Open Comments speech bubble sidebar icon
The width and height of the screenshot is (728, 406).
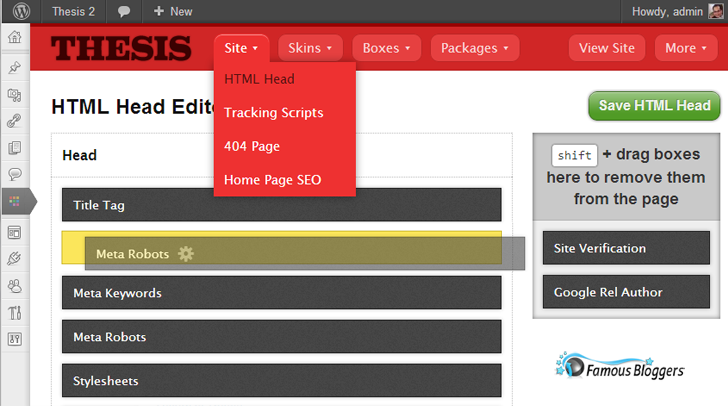click(15, 174)
